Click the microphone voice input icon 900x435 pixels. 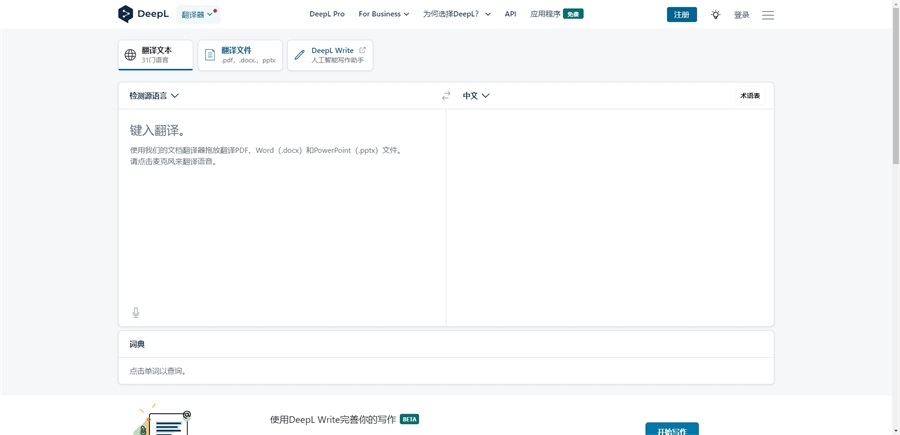coord(136,313)
